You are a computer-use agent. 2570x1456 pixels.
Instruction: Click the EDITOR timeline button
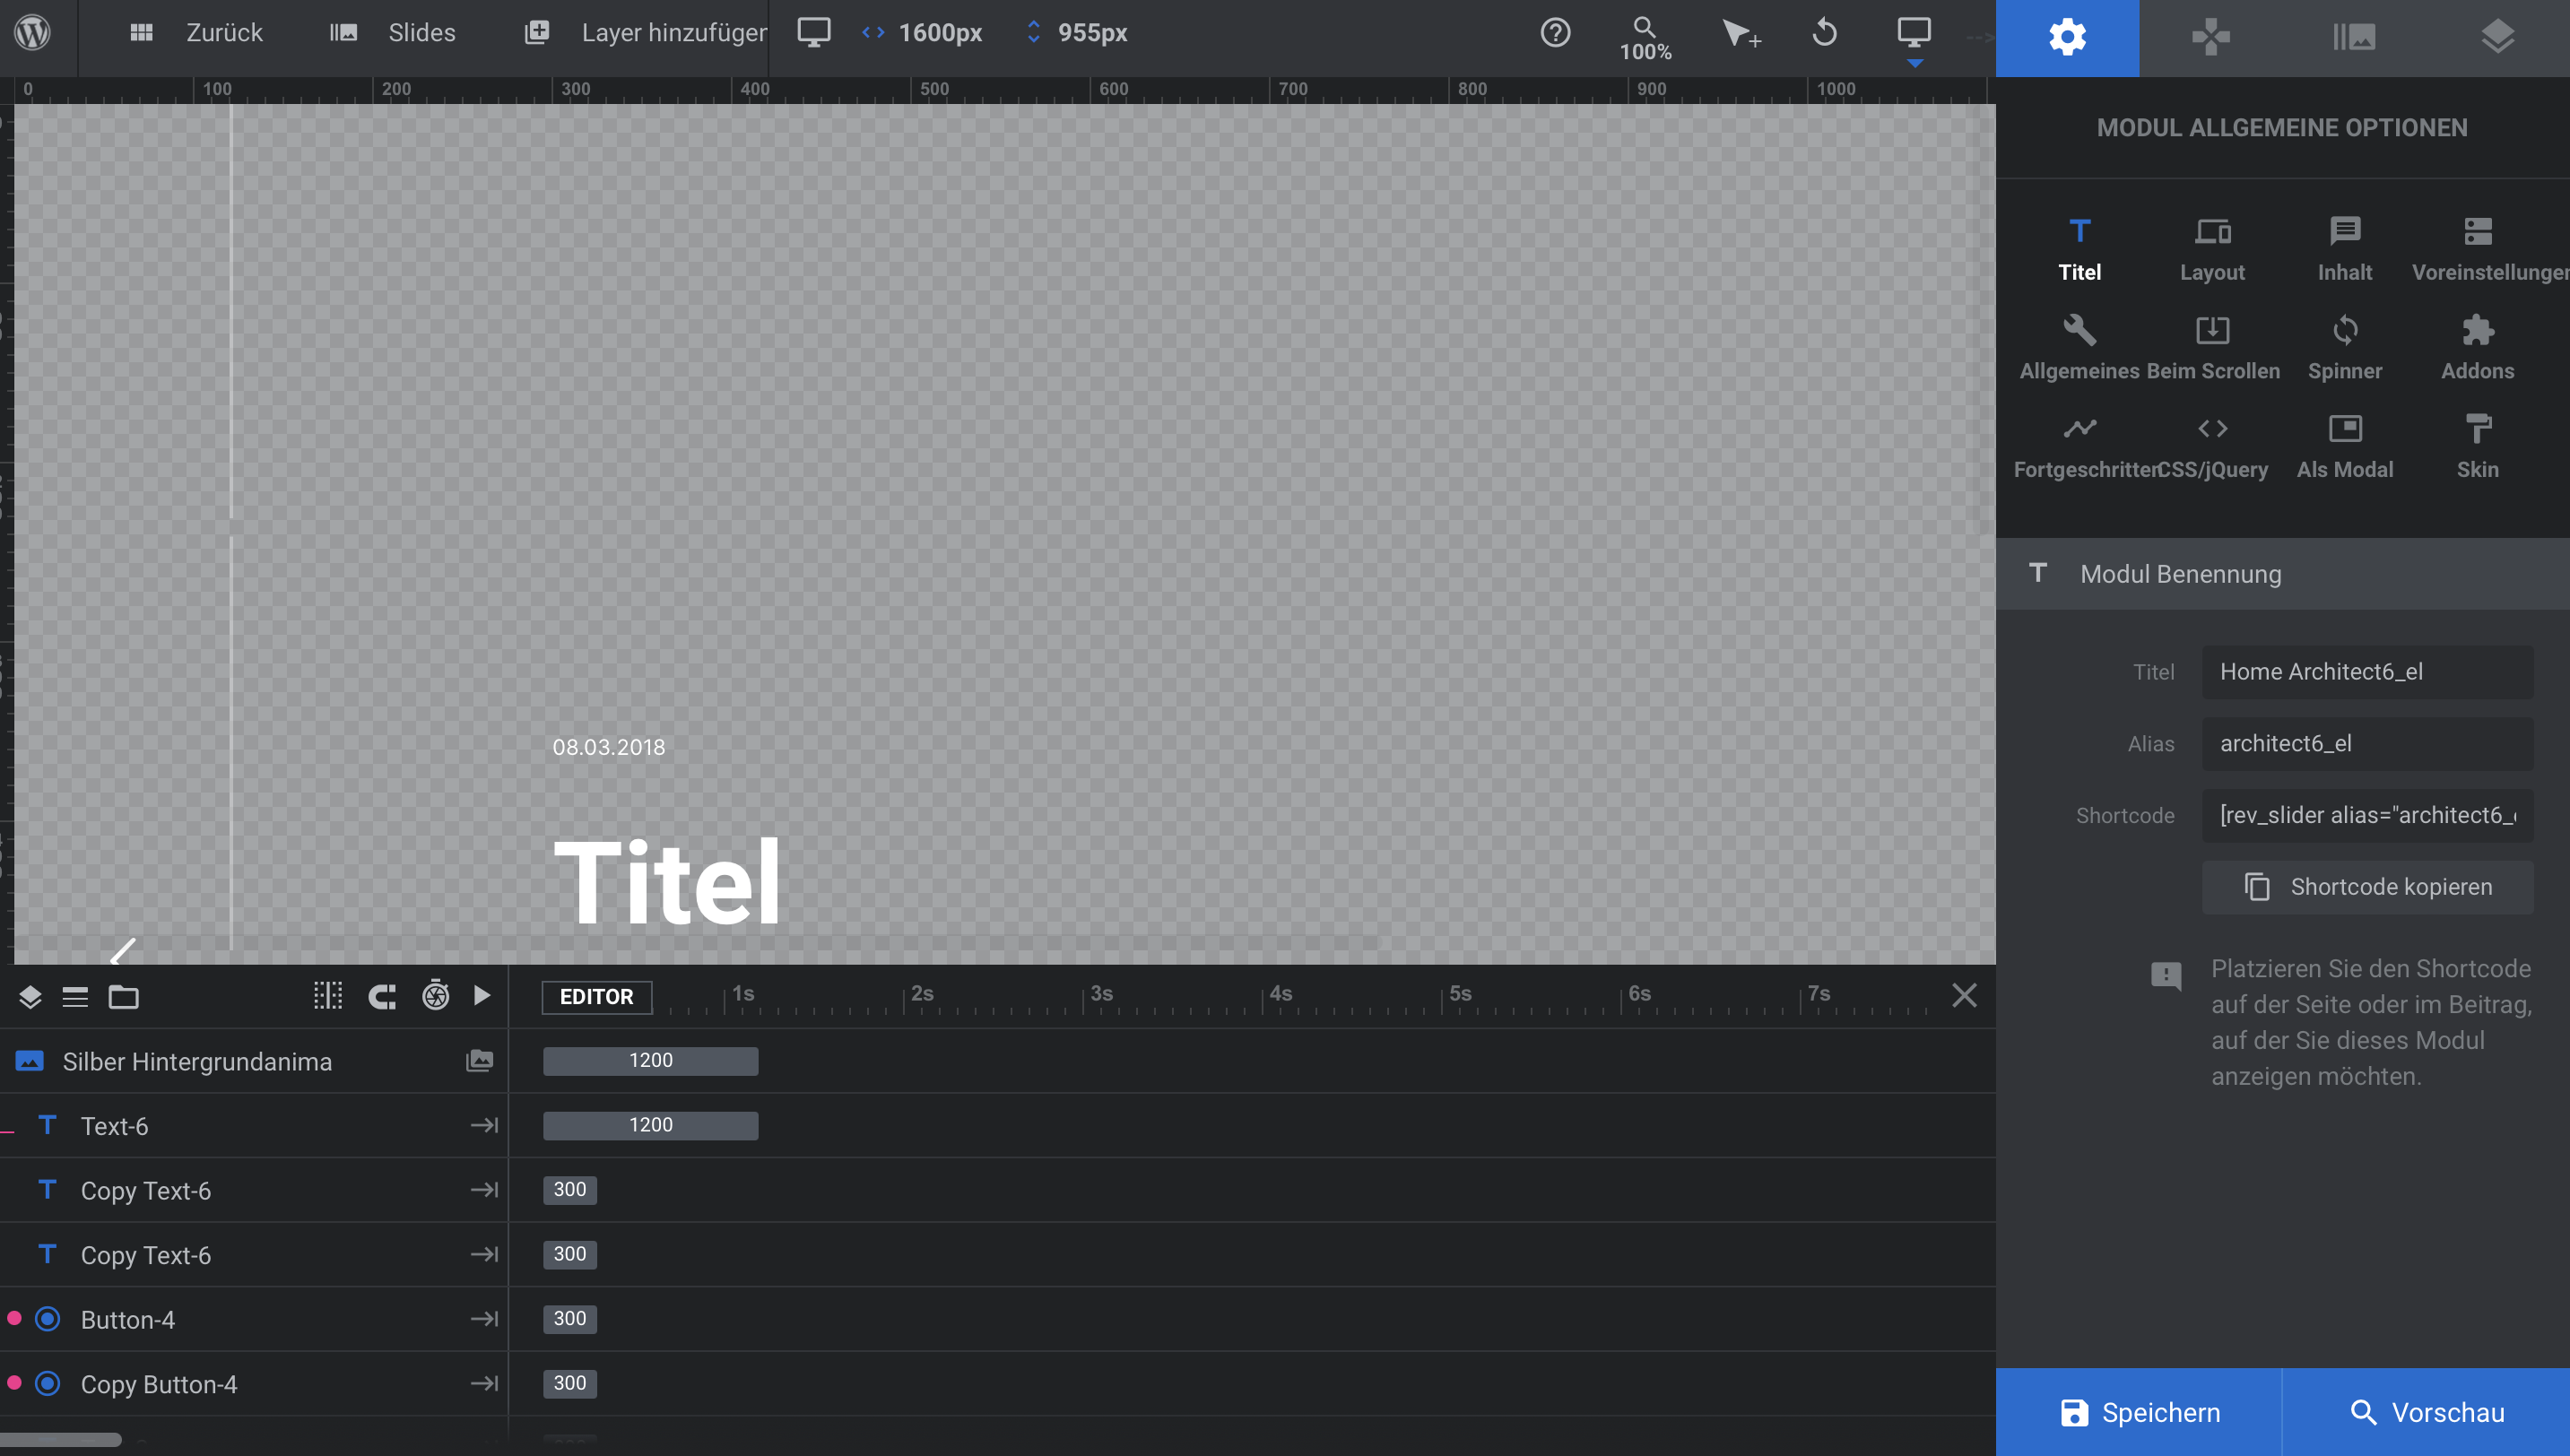tap(596, 996)
